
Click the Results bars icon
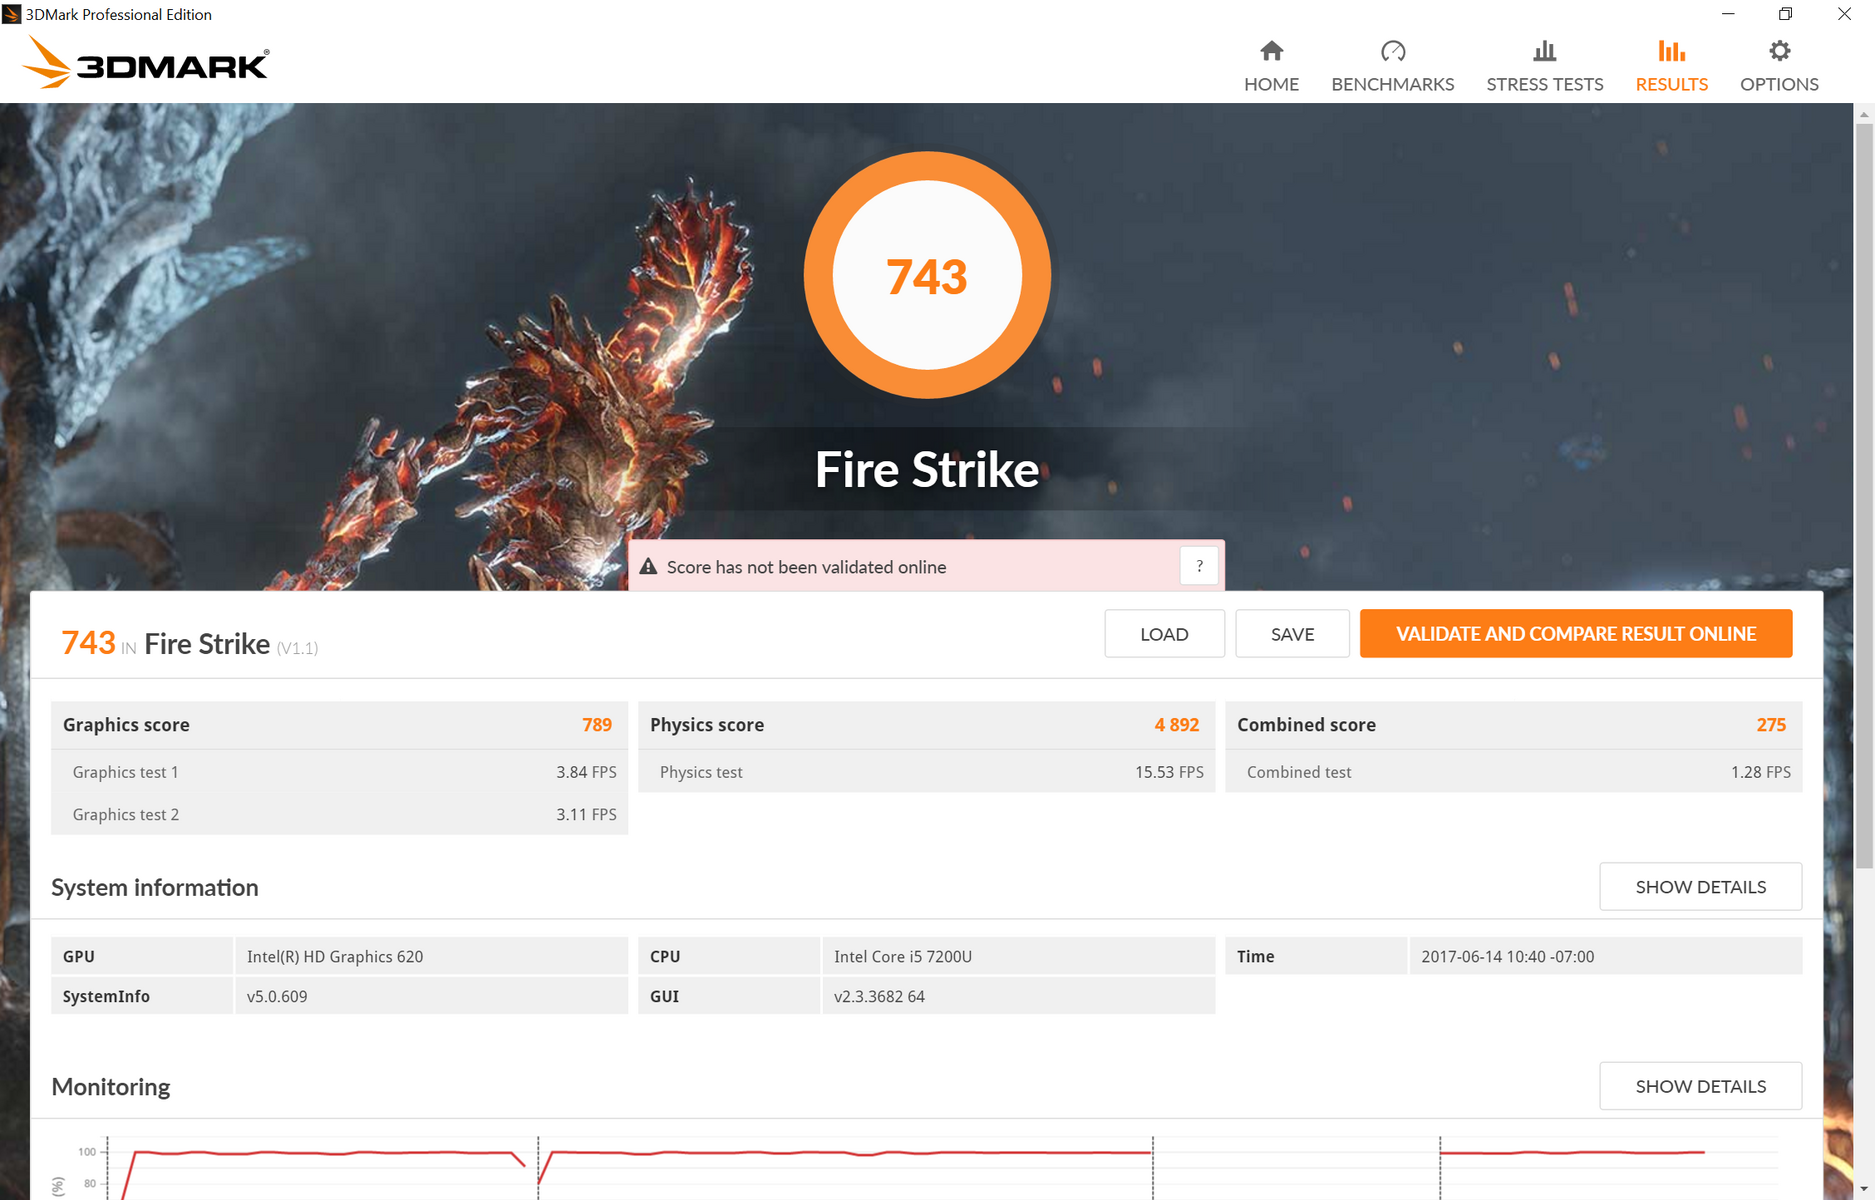1671,51
